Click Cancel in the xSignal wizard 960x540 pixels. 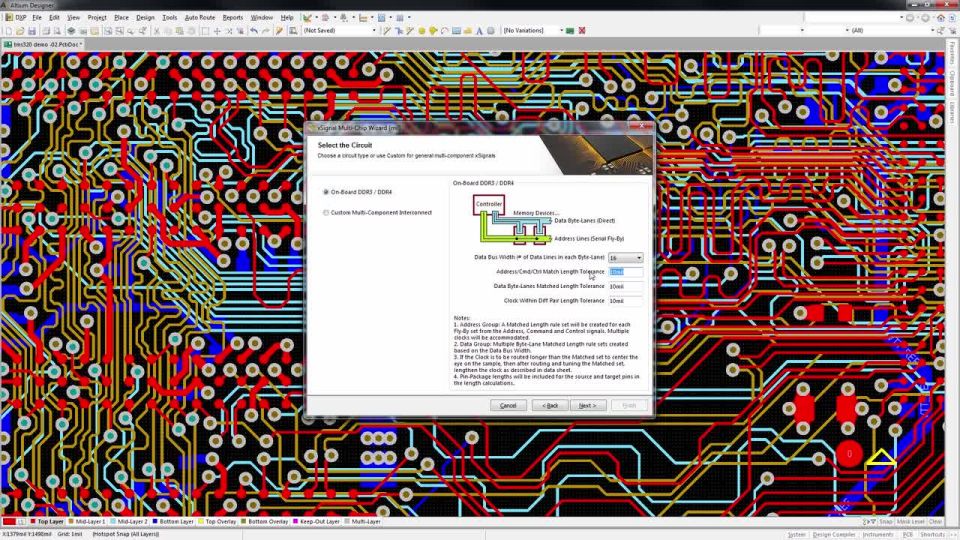(x=508, y=405)
